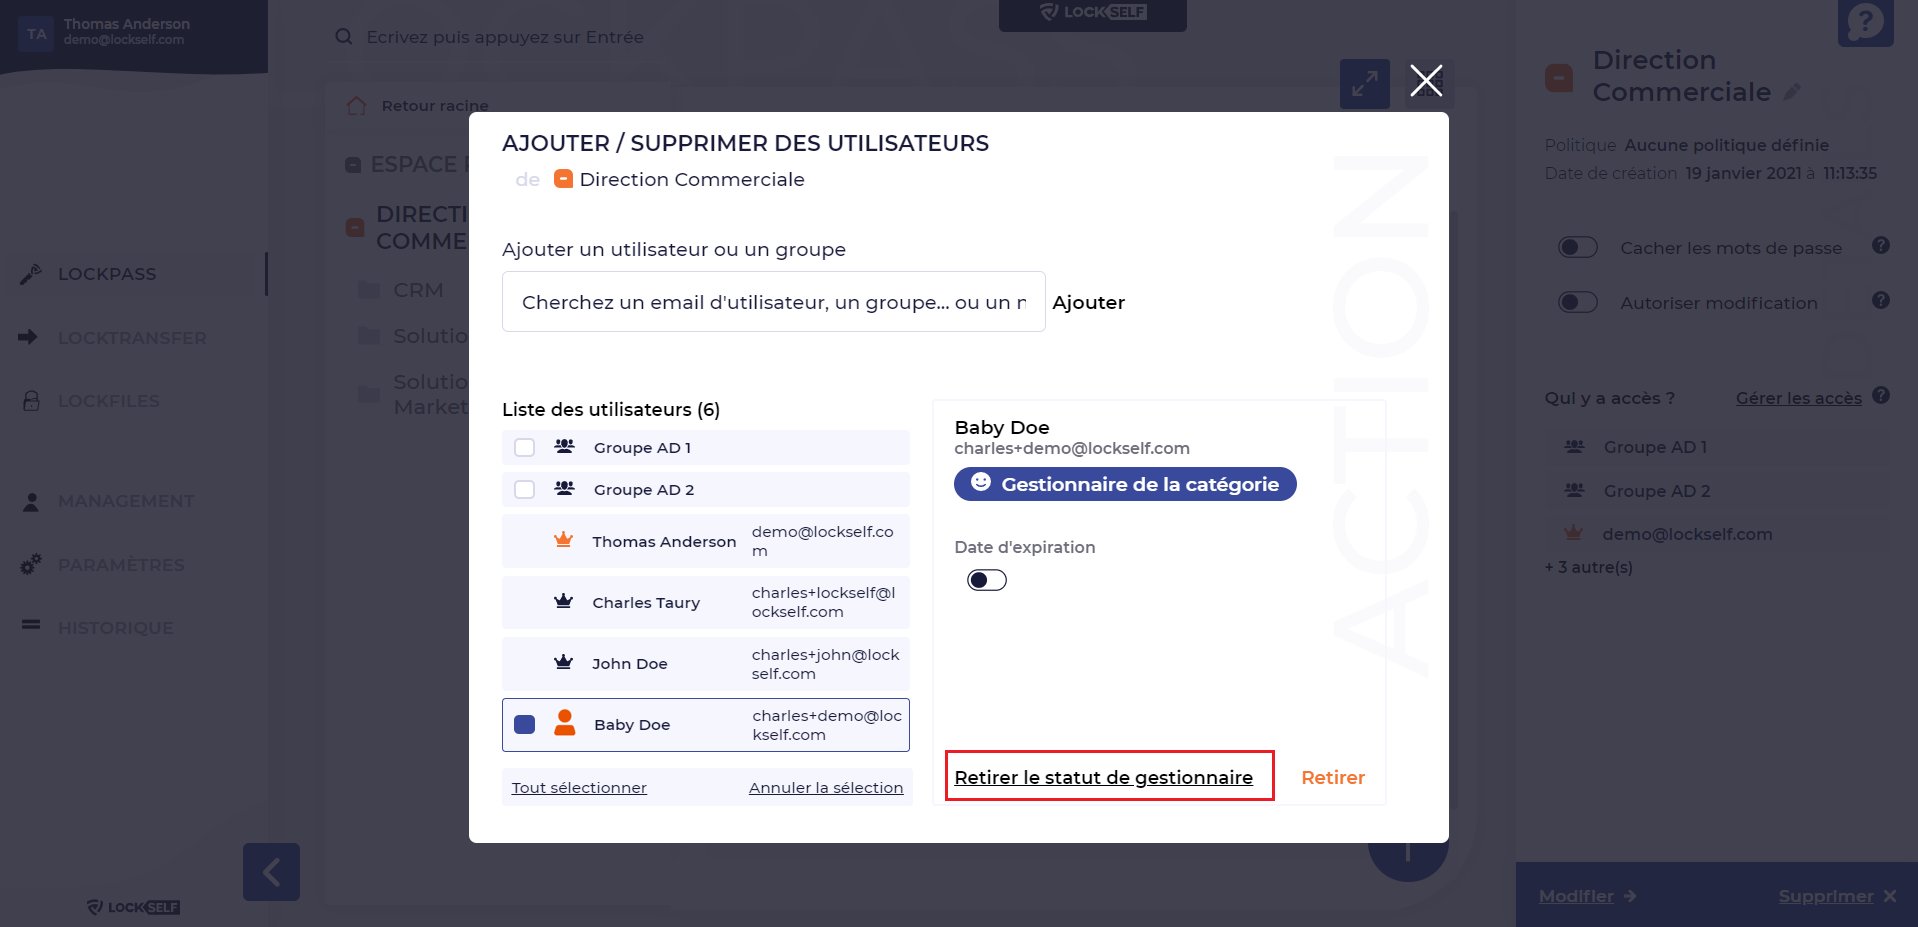Close the user management dialog

pos(1426,80)
